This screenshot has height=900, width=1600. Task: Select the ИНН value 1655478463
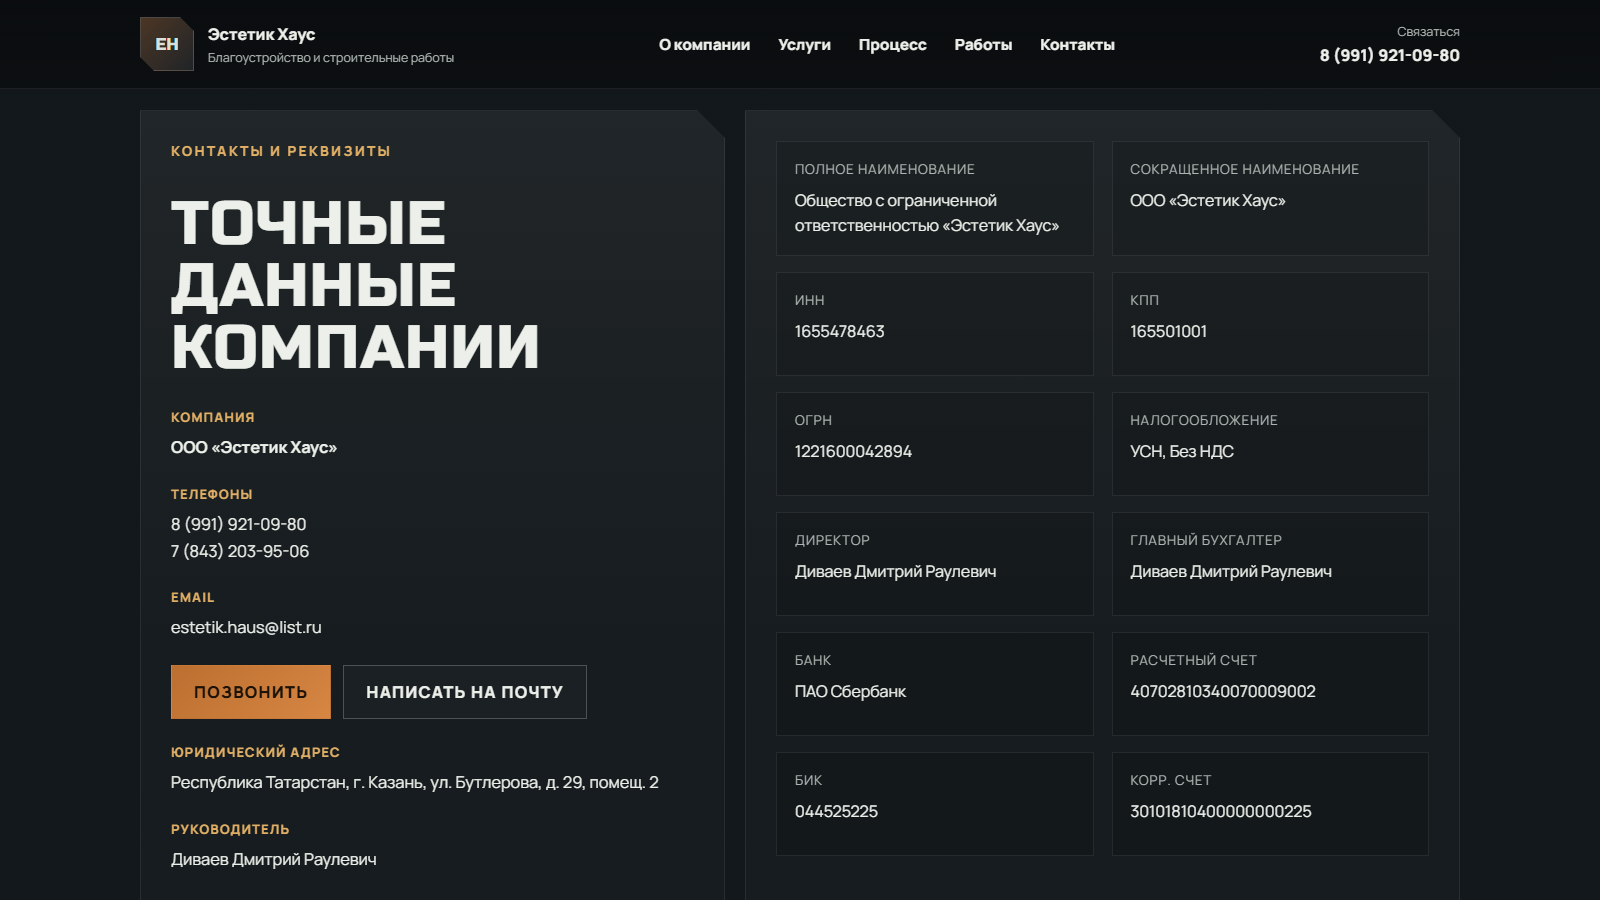tap(840, 331)
